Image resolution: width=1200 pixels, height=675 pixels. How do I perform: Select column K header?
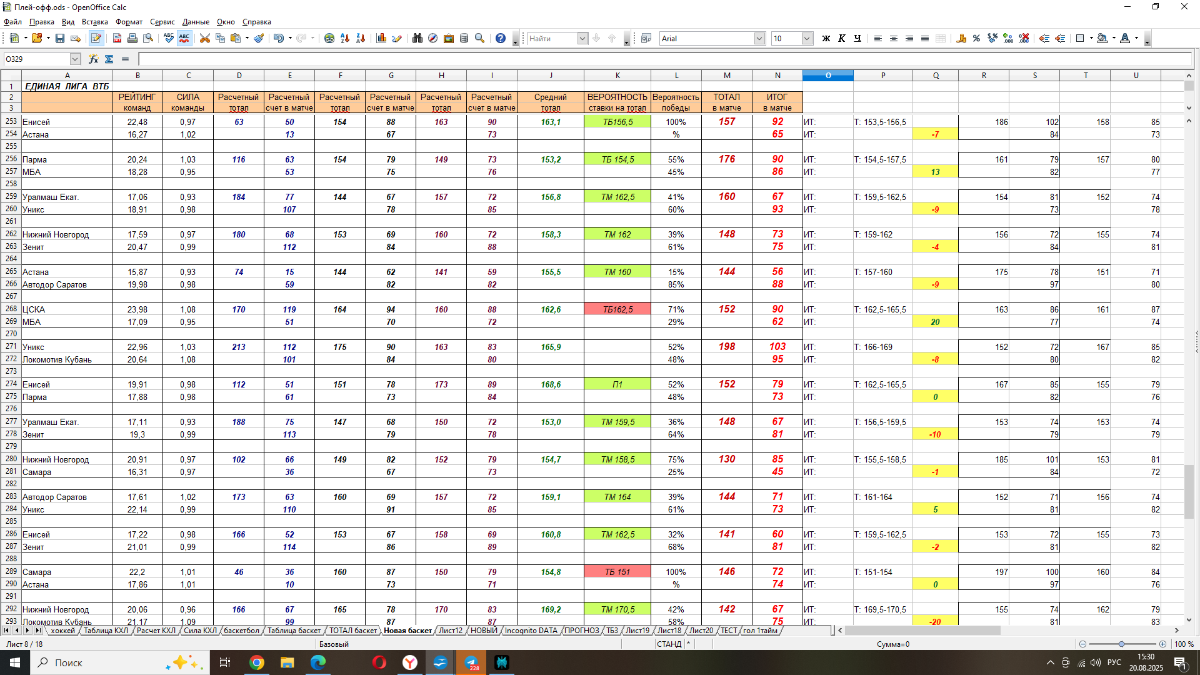tap(617, 75)
